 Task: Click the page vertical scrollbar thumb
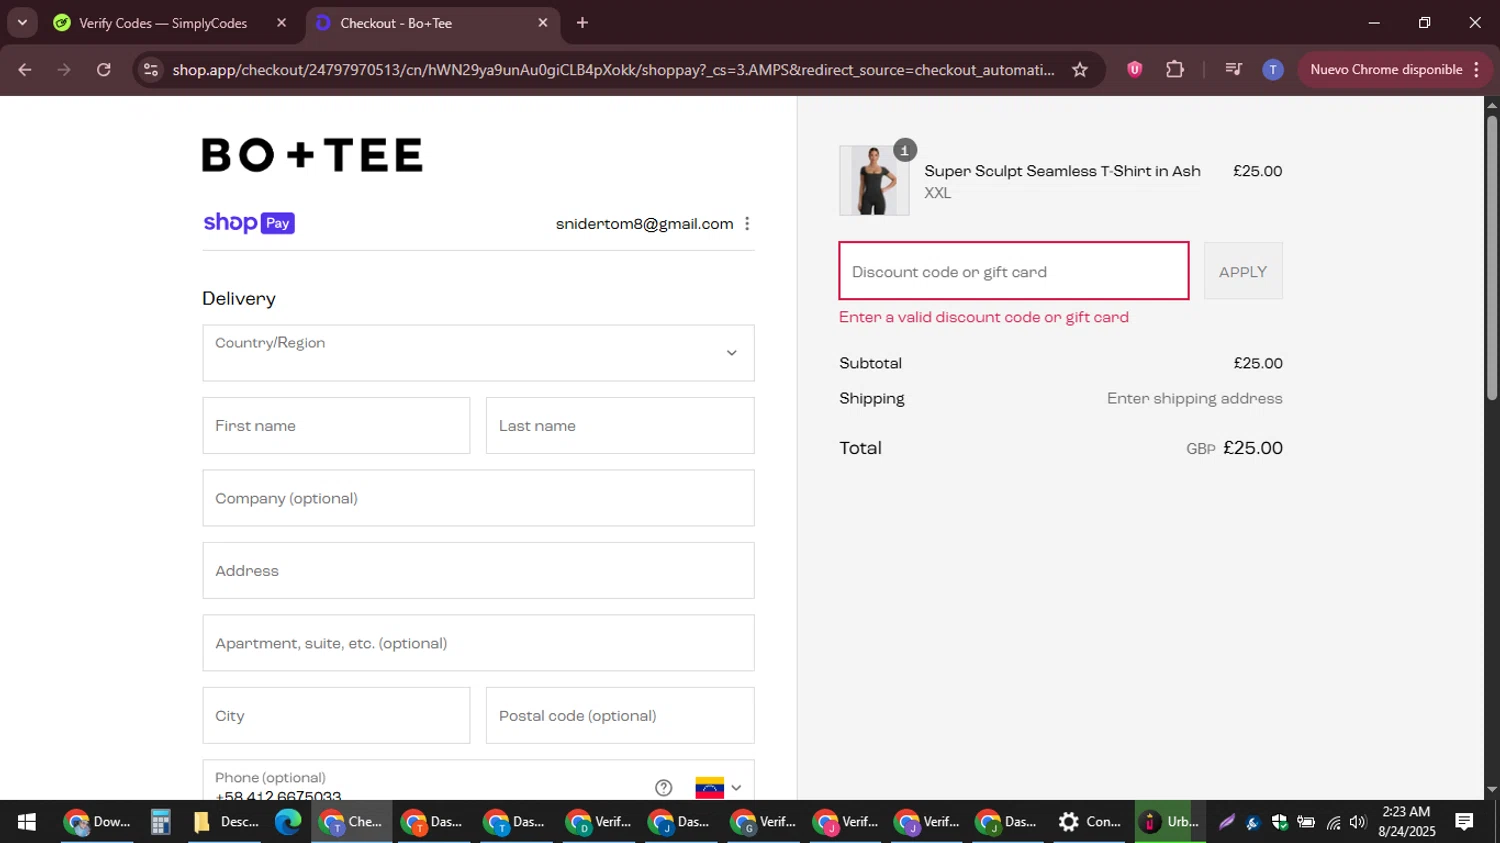[1491, 258]
